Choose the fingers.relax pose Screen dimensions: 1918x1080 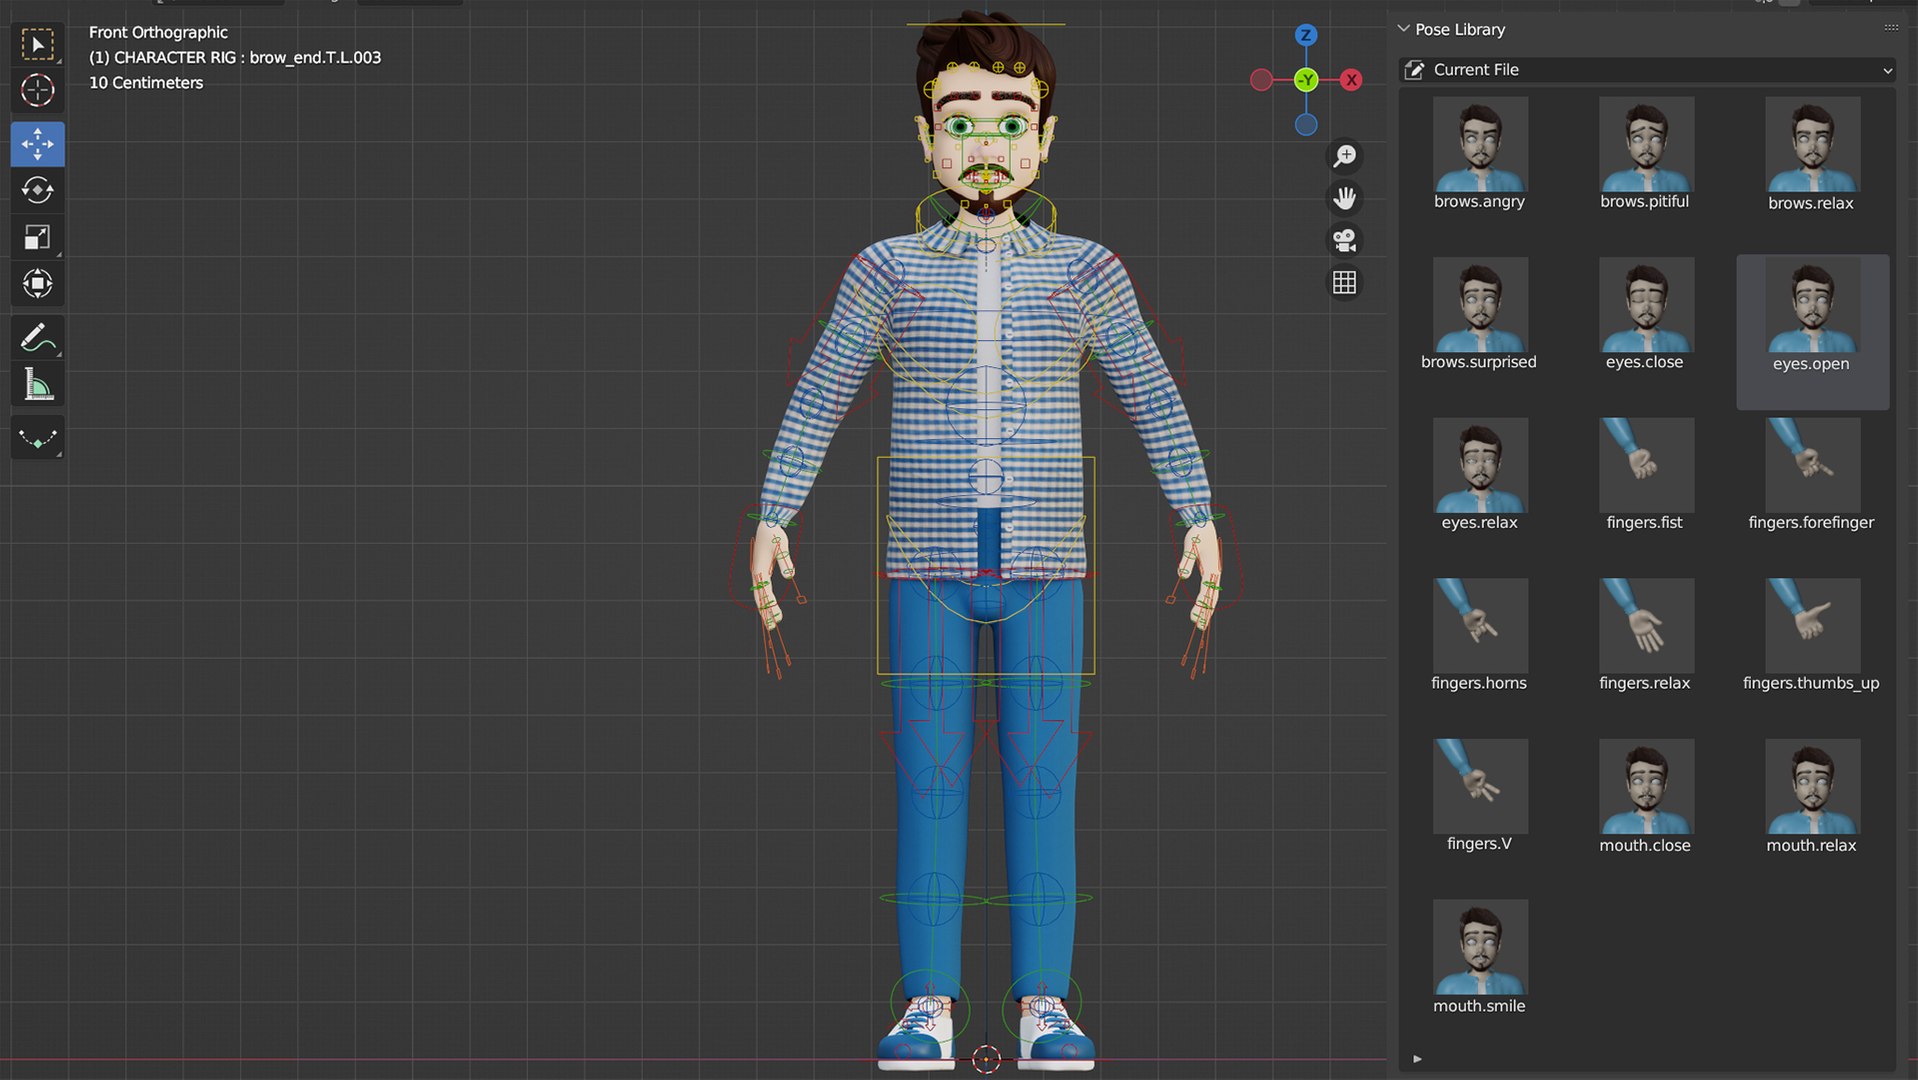pos(1646,636)
